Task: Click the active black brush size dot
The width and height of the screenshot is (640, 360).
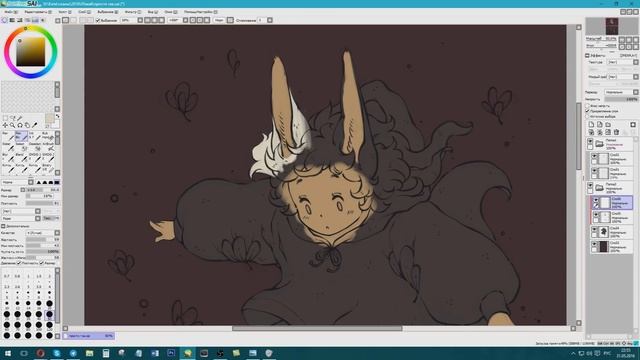Action: [49, 314]
